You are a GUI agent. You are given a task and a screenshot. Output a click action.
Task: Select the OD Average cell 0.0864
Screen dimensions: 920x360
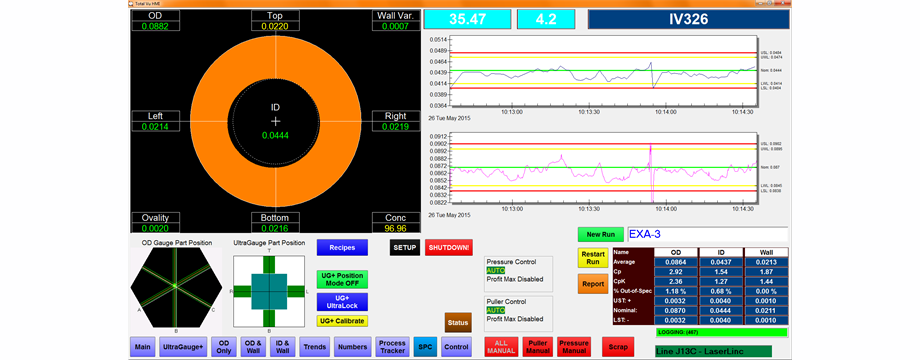pyautogui.click(x=676, y=262)
